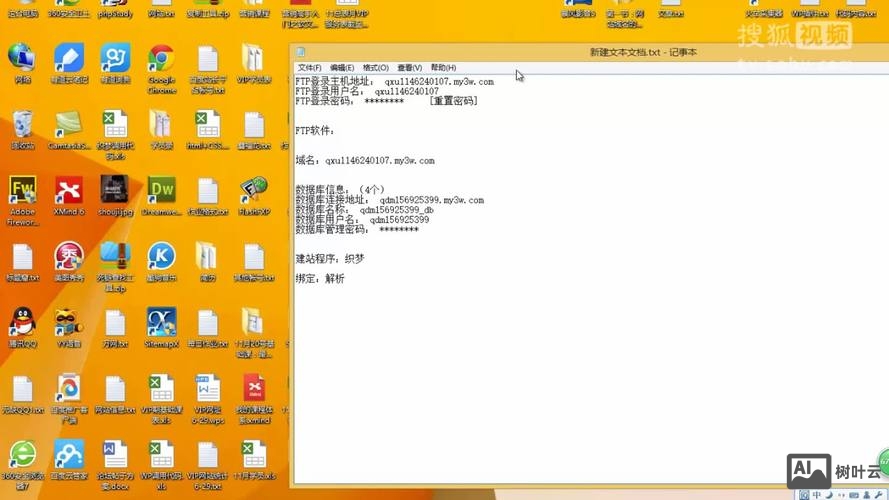This screenshot has width=889, height=500.
Task: Open the Tencent QQ penguin shortcut
Action: coord(23,328)
